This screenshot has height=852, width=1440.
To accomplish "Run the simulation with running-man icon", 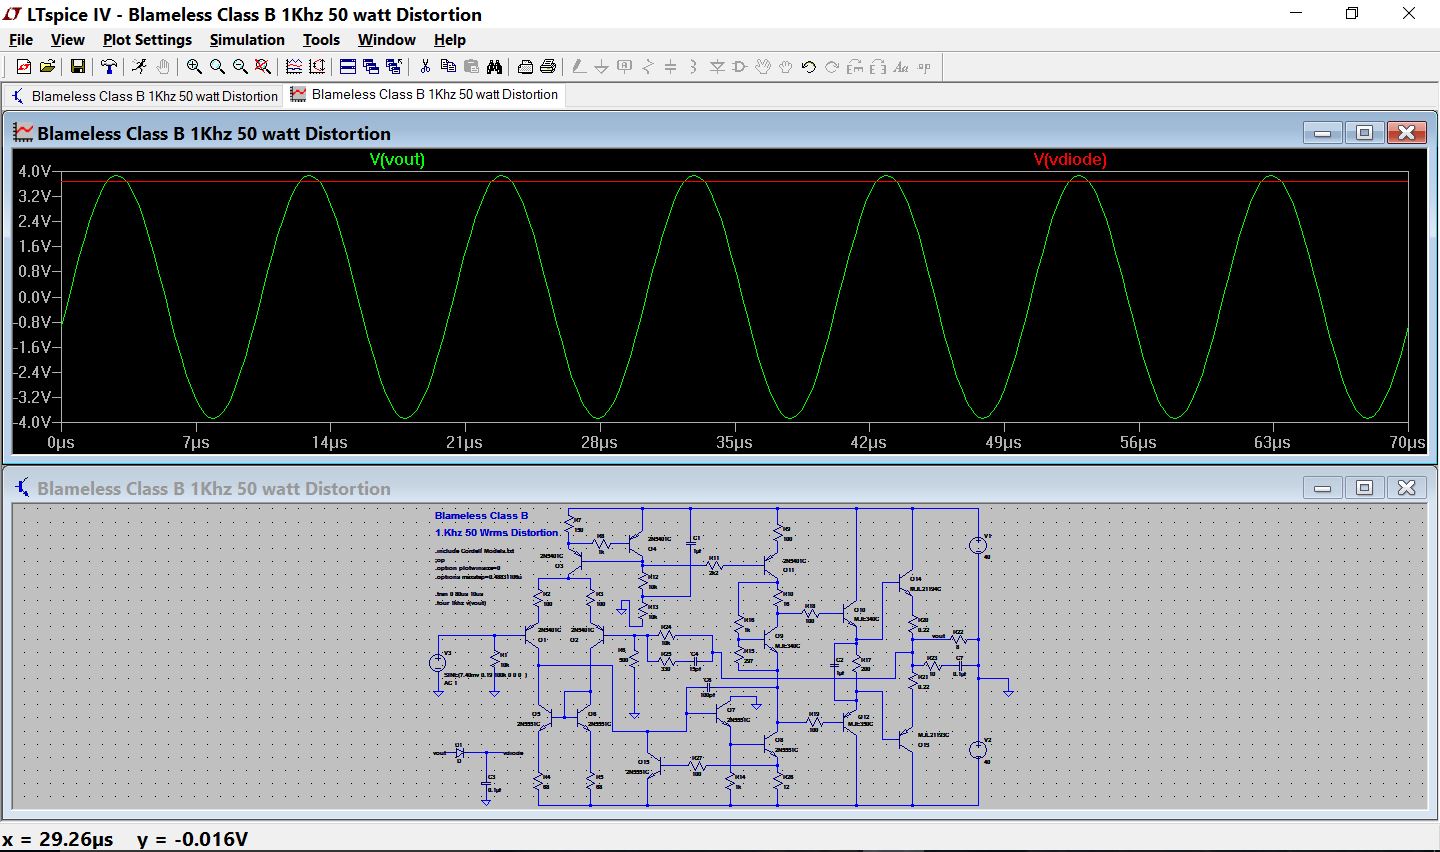I will point(140,67).
